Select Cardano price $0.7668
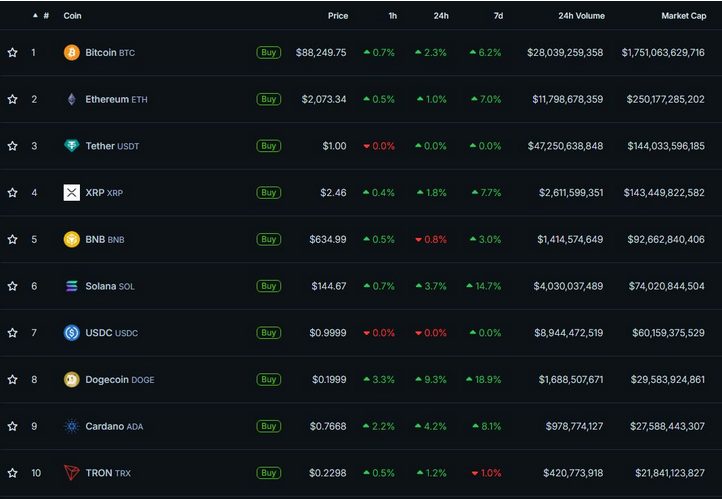The width and height of the screenshot is (722, 499). pyautogui.click(x=328, y=426)
